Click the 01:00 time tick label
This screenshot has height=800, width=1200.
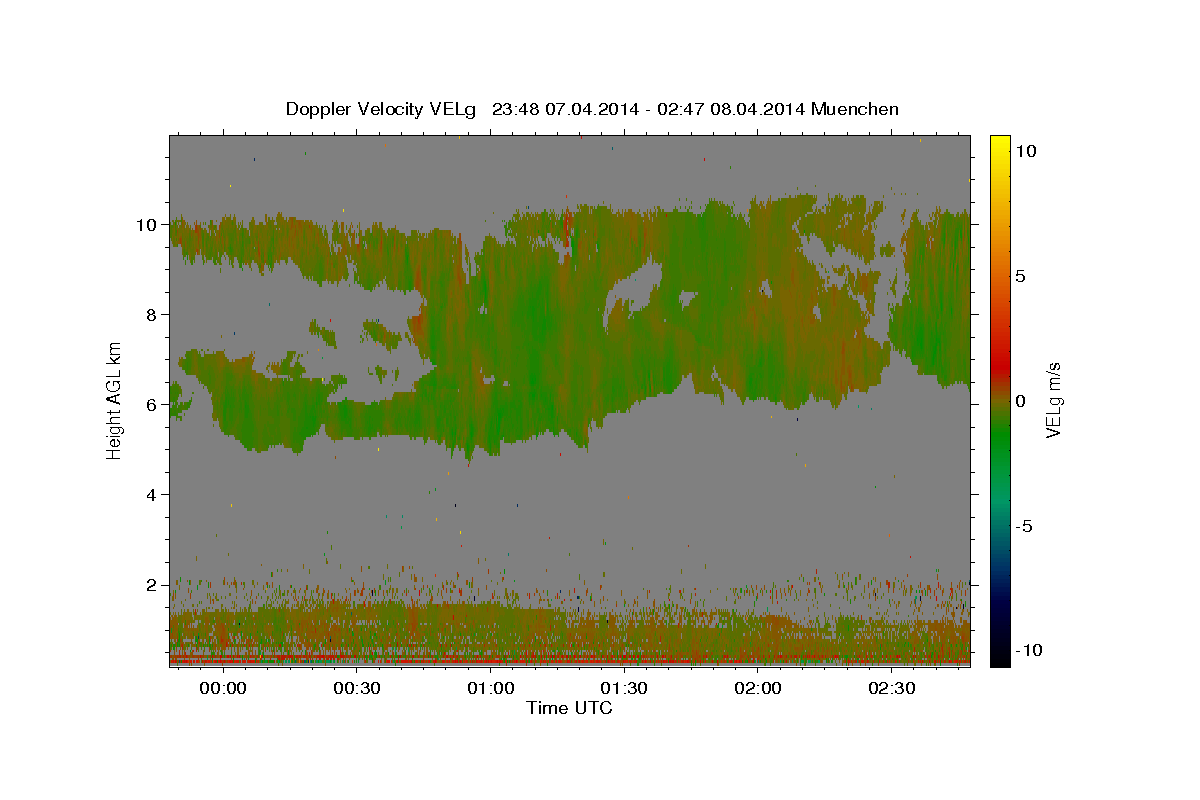pos(490,689)
